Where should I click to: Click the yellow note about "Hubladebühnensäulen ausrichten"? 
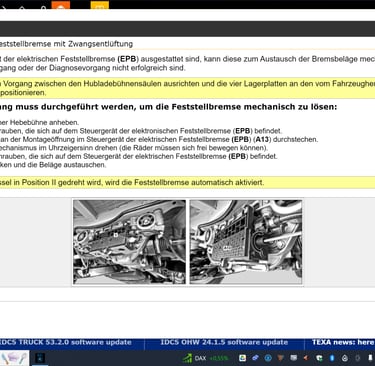[x=187, y=88]
